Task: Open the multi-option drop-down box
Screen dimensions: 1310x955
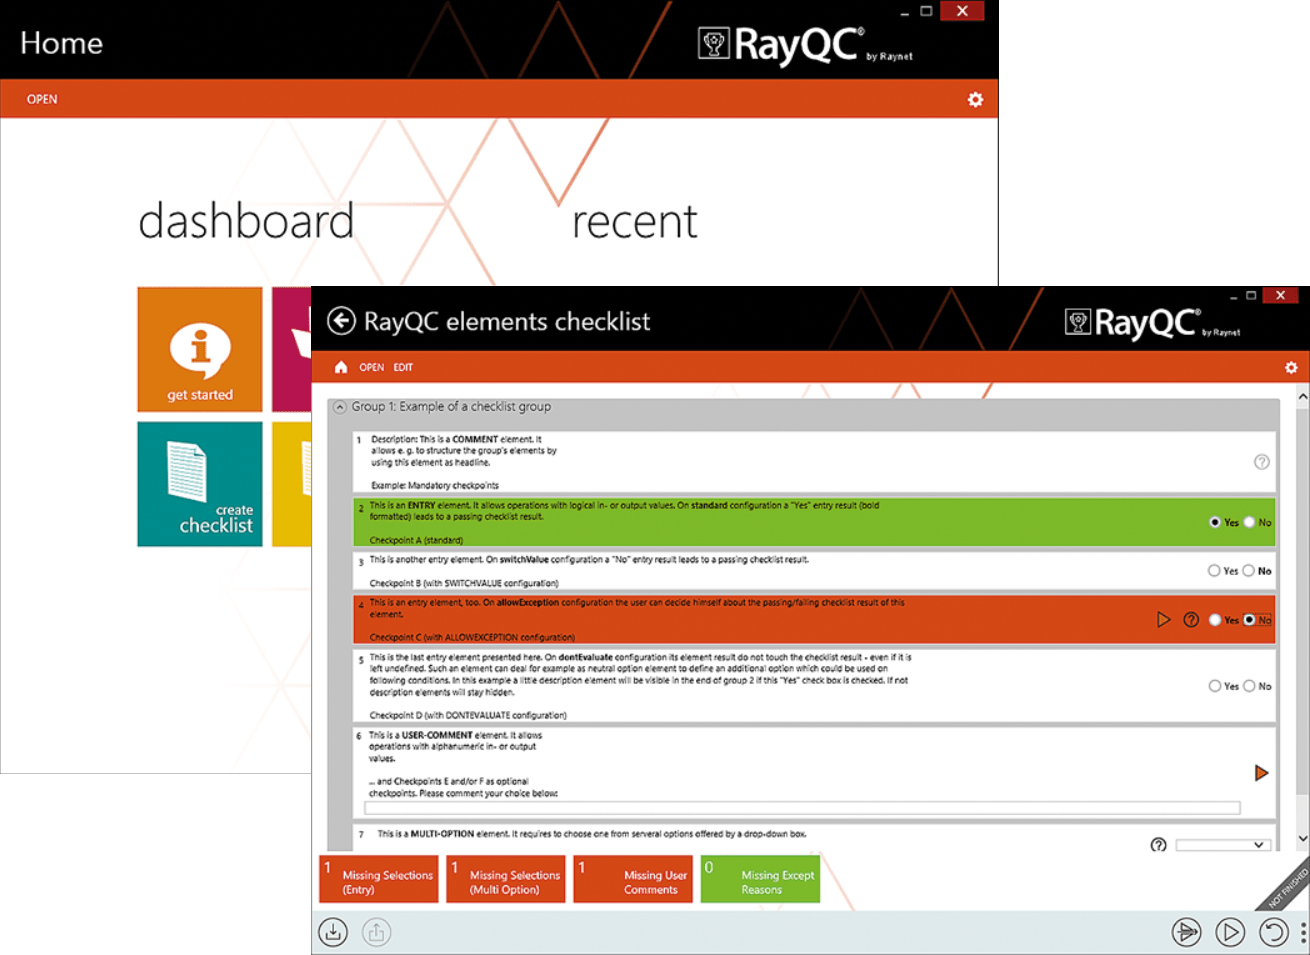Action: pyautogui.click(x=1224, y=845)
